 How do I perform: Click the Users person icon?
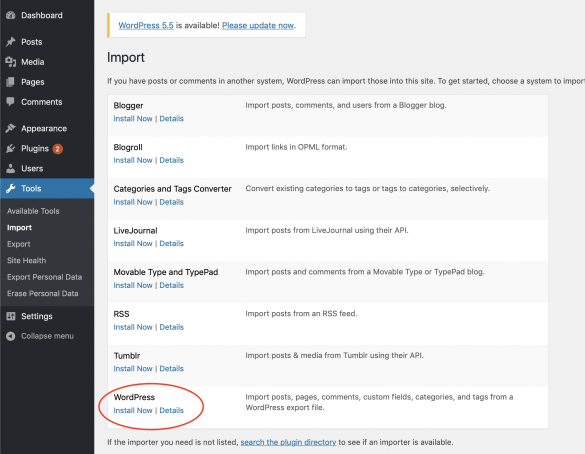pyautogui.click(x=11, y=169)
